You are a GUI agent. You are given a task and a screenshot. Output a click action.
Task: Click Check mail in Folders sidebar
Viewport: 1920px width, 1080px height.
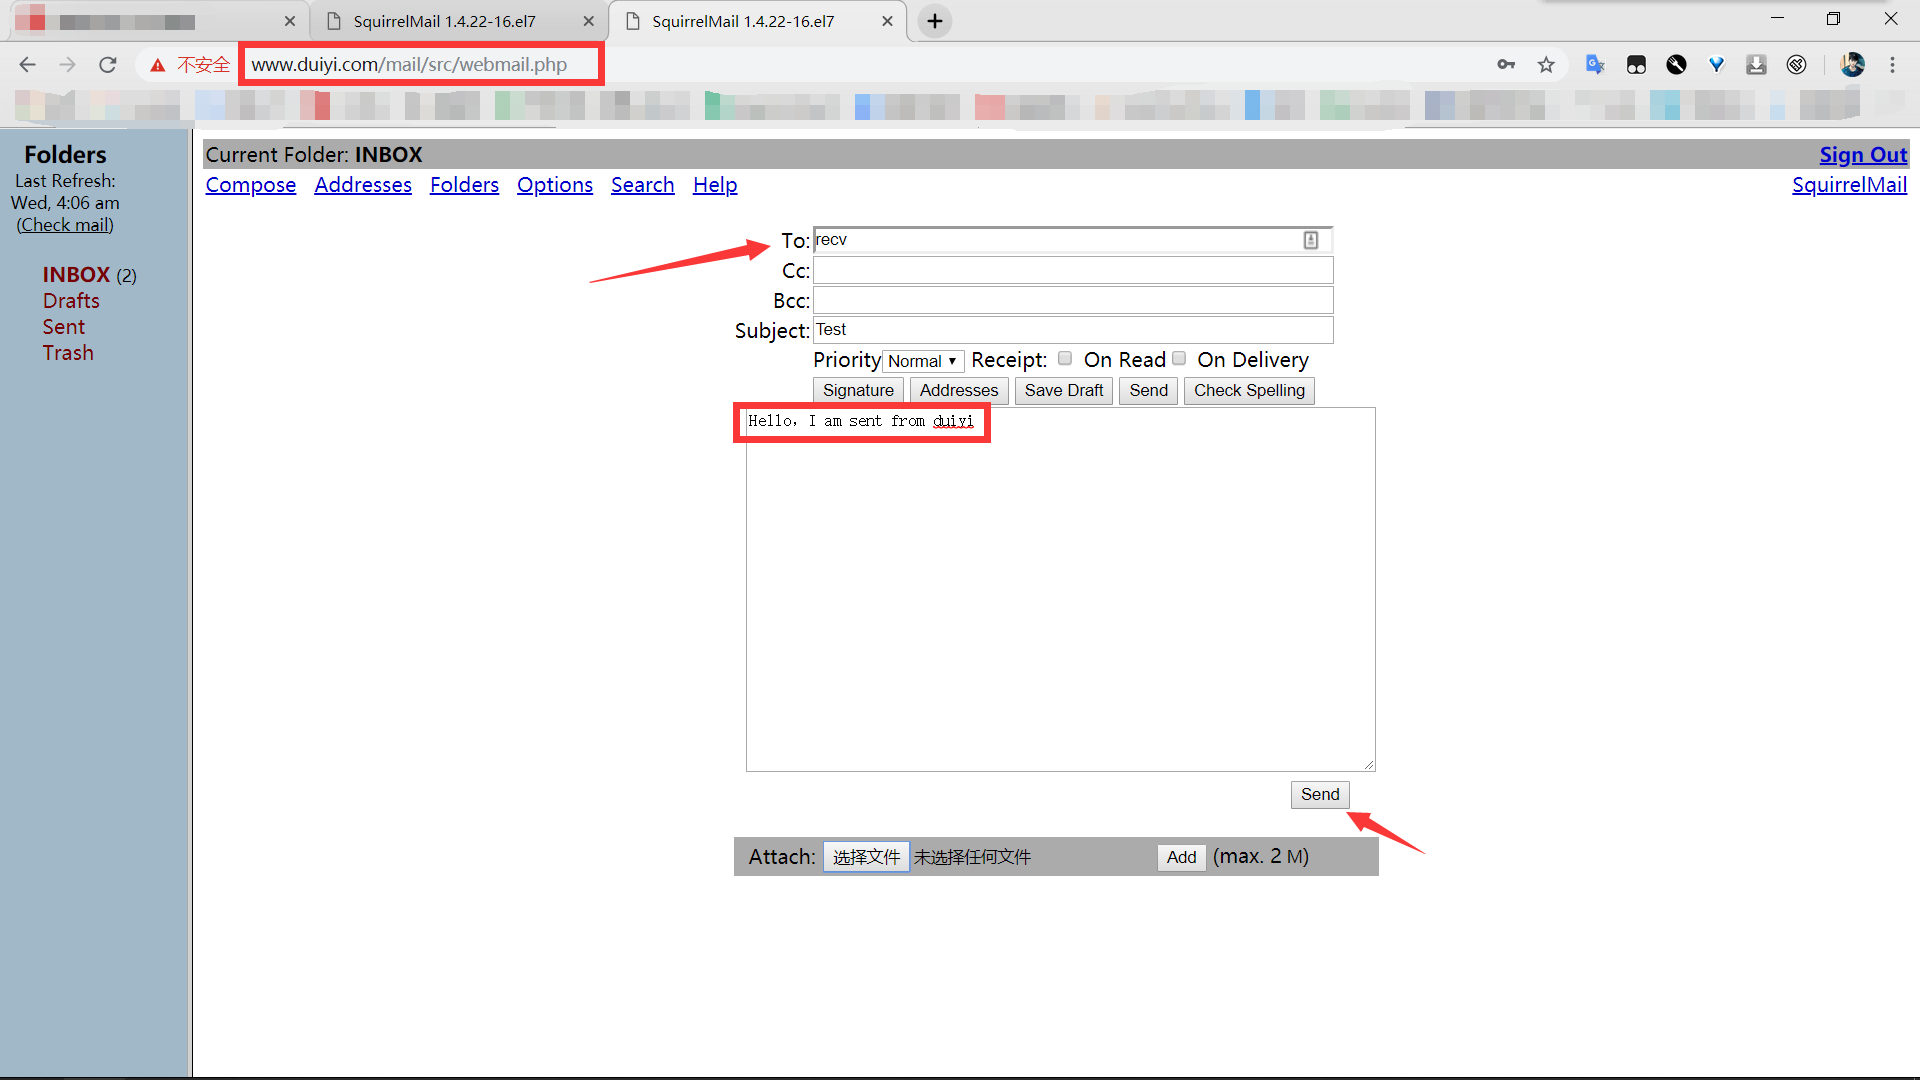pos(65,225)
